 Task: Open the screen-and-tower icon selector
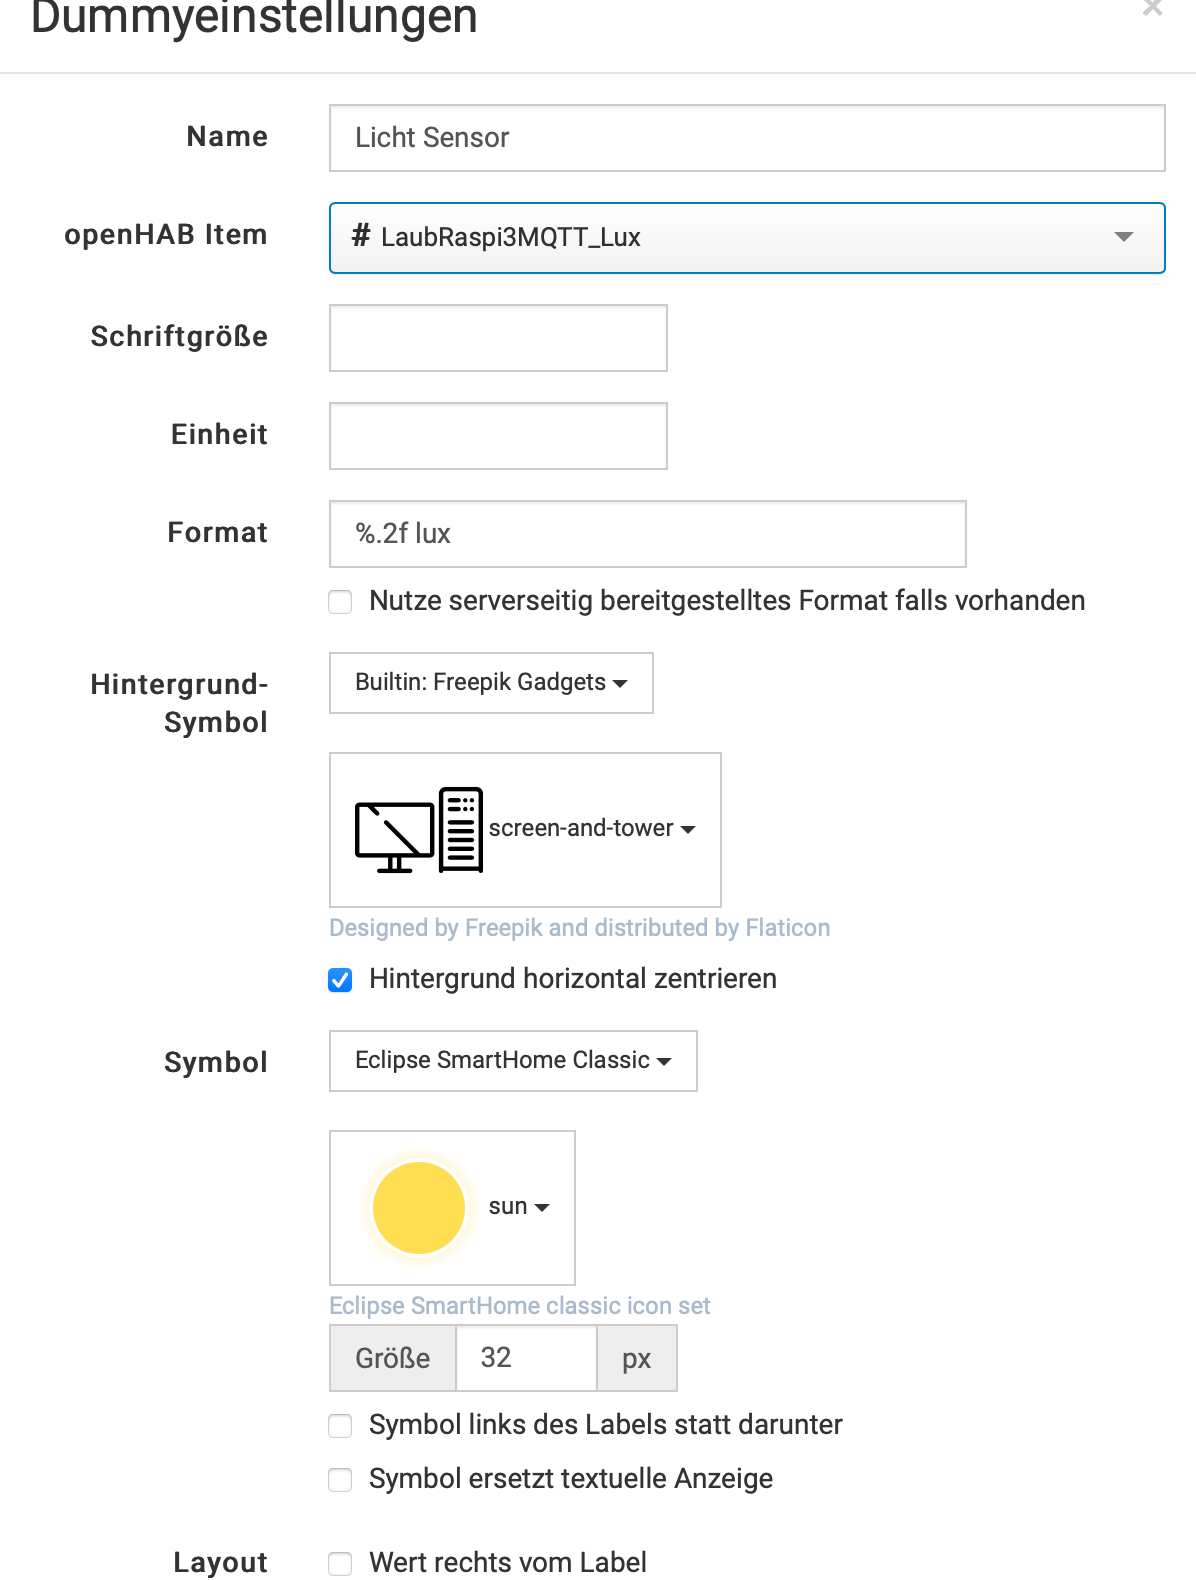(x=591, y=829)
